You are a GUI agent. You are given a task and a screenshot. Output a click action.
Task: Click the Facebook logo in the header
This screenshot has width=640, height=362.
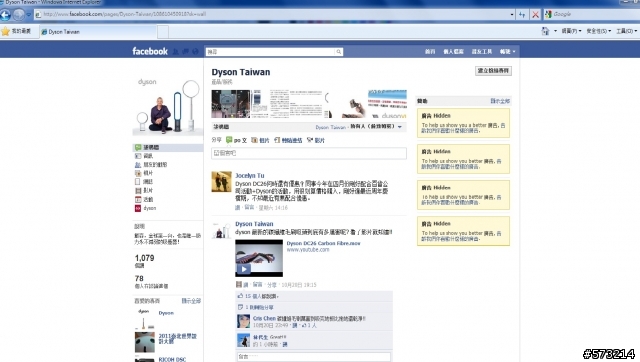click(x=150, y=51)
